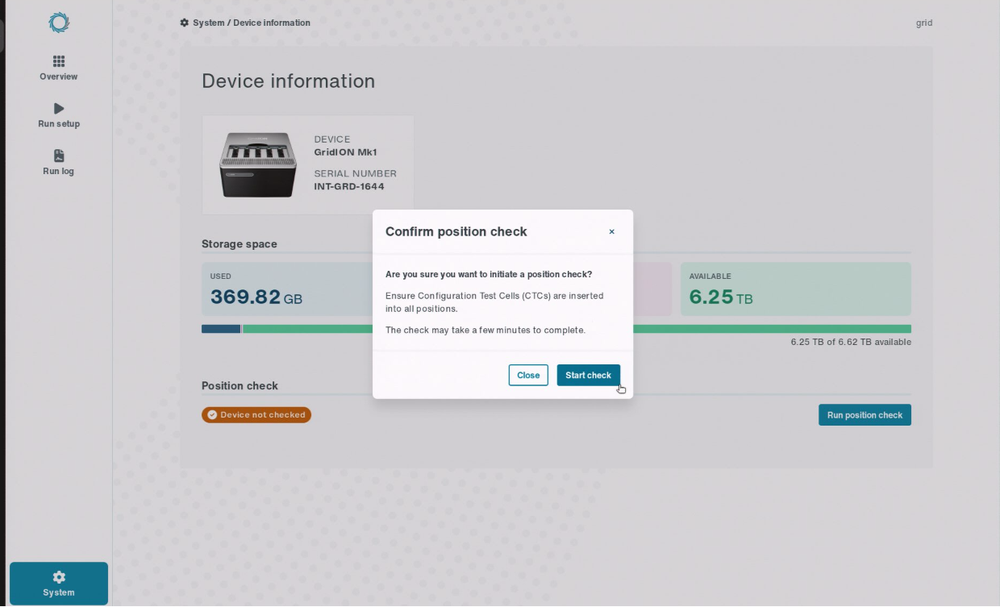Click the Run position check button
1000x607 pixels.
point(865,415)
